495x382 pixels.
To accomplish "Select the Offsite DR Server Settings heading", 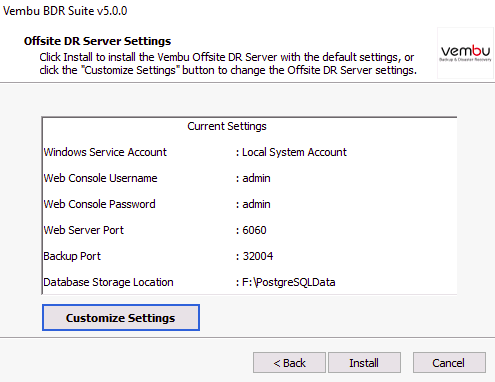I will coord(97,41).
